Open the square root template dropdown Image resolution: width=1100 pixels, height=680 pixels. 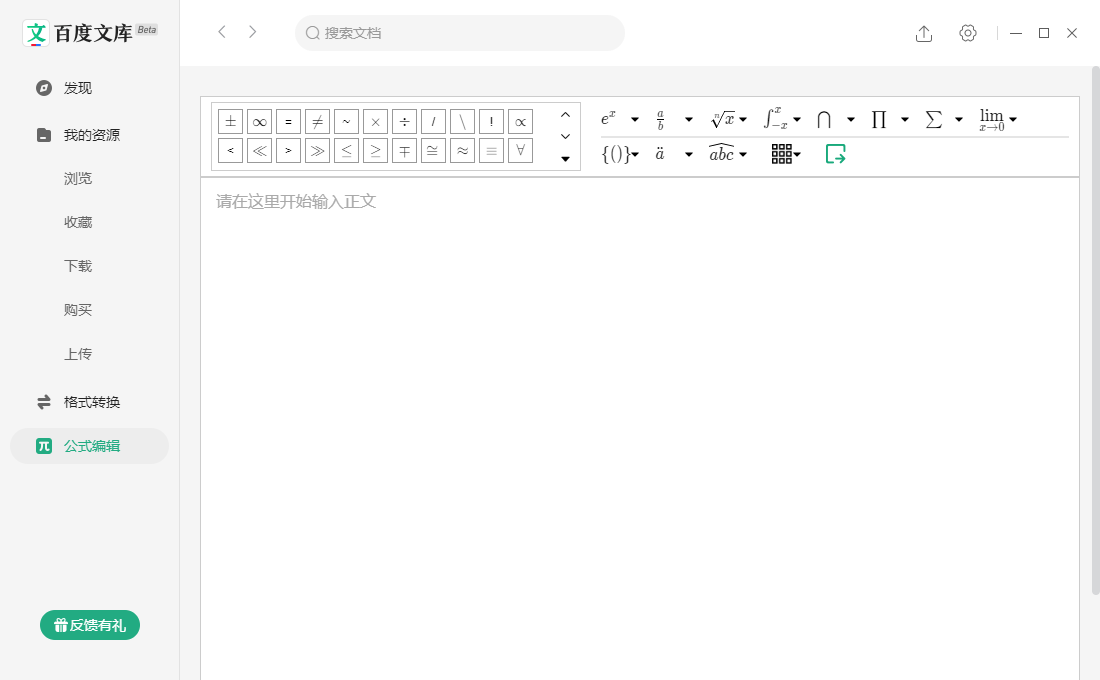pyautogui.click(x=742, y=120)
